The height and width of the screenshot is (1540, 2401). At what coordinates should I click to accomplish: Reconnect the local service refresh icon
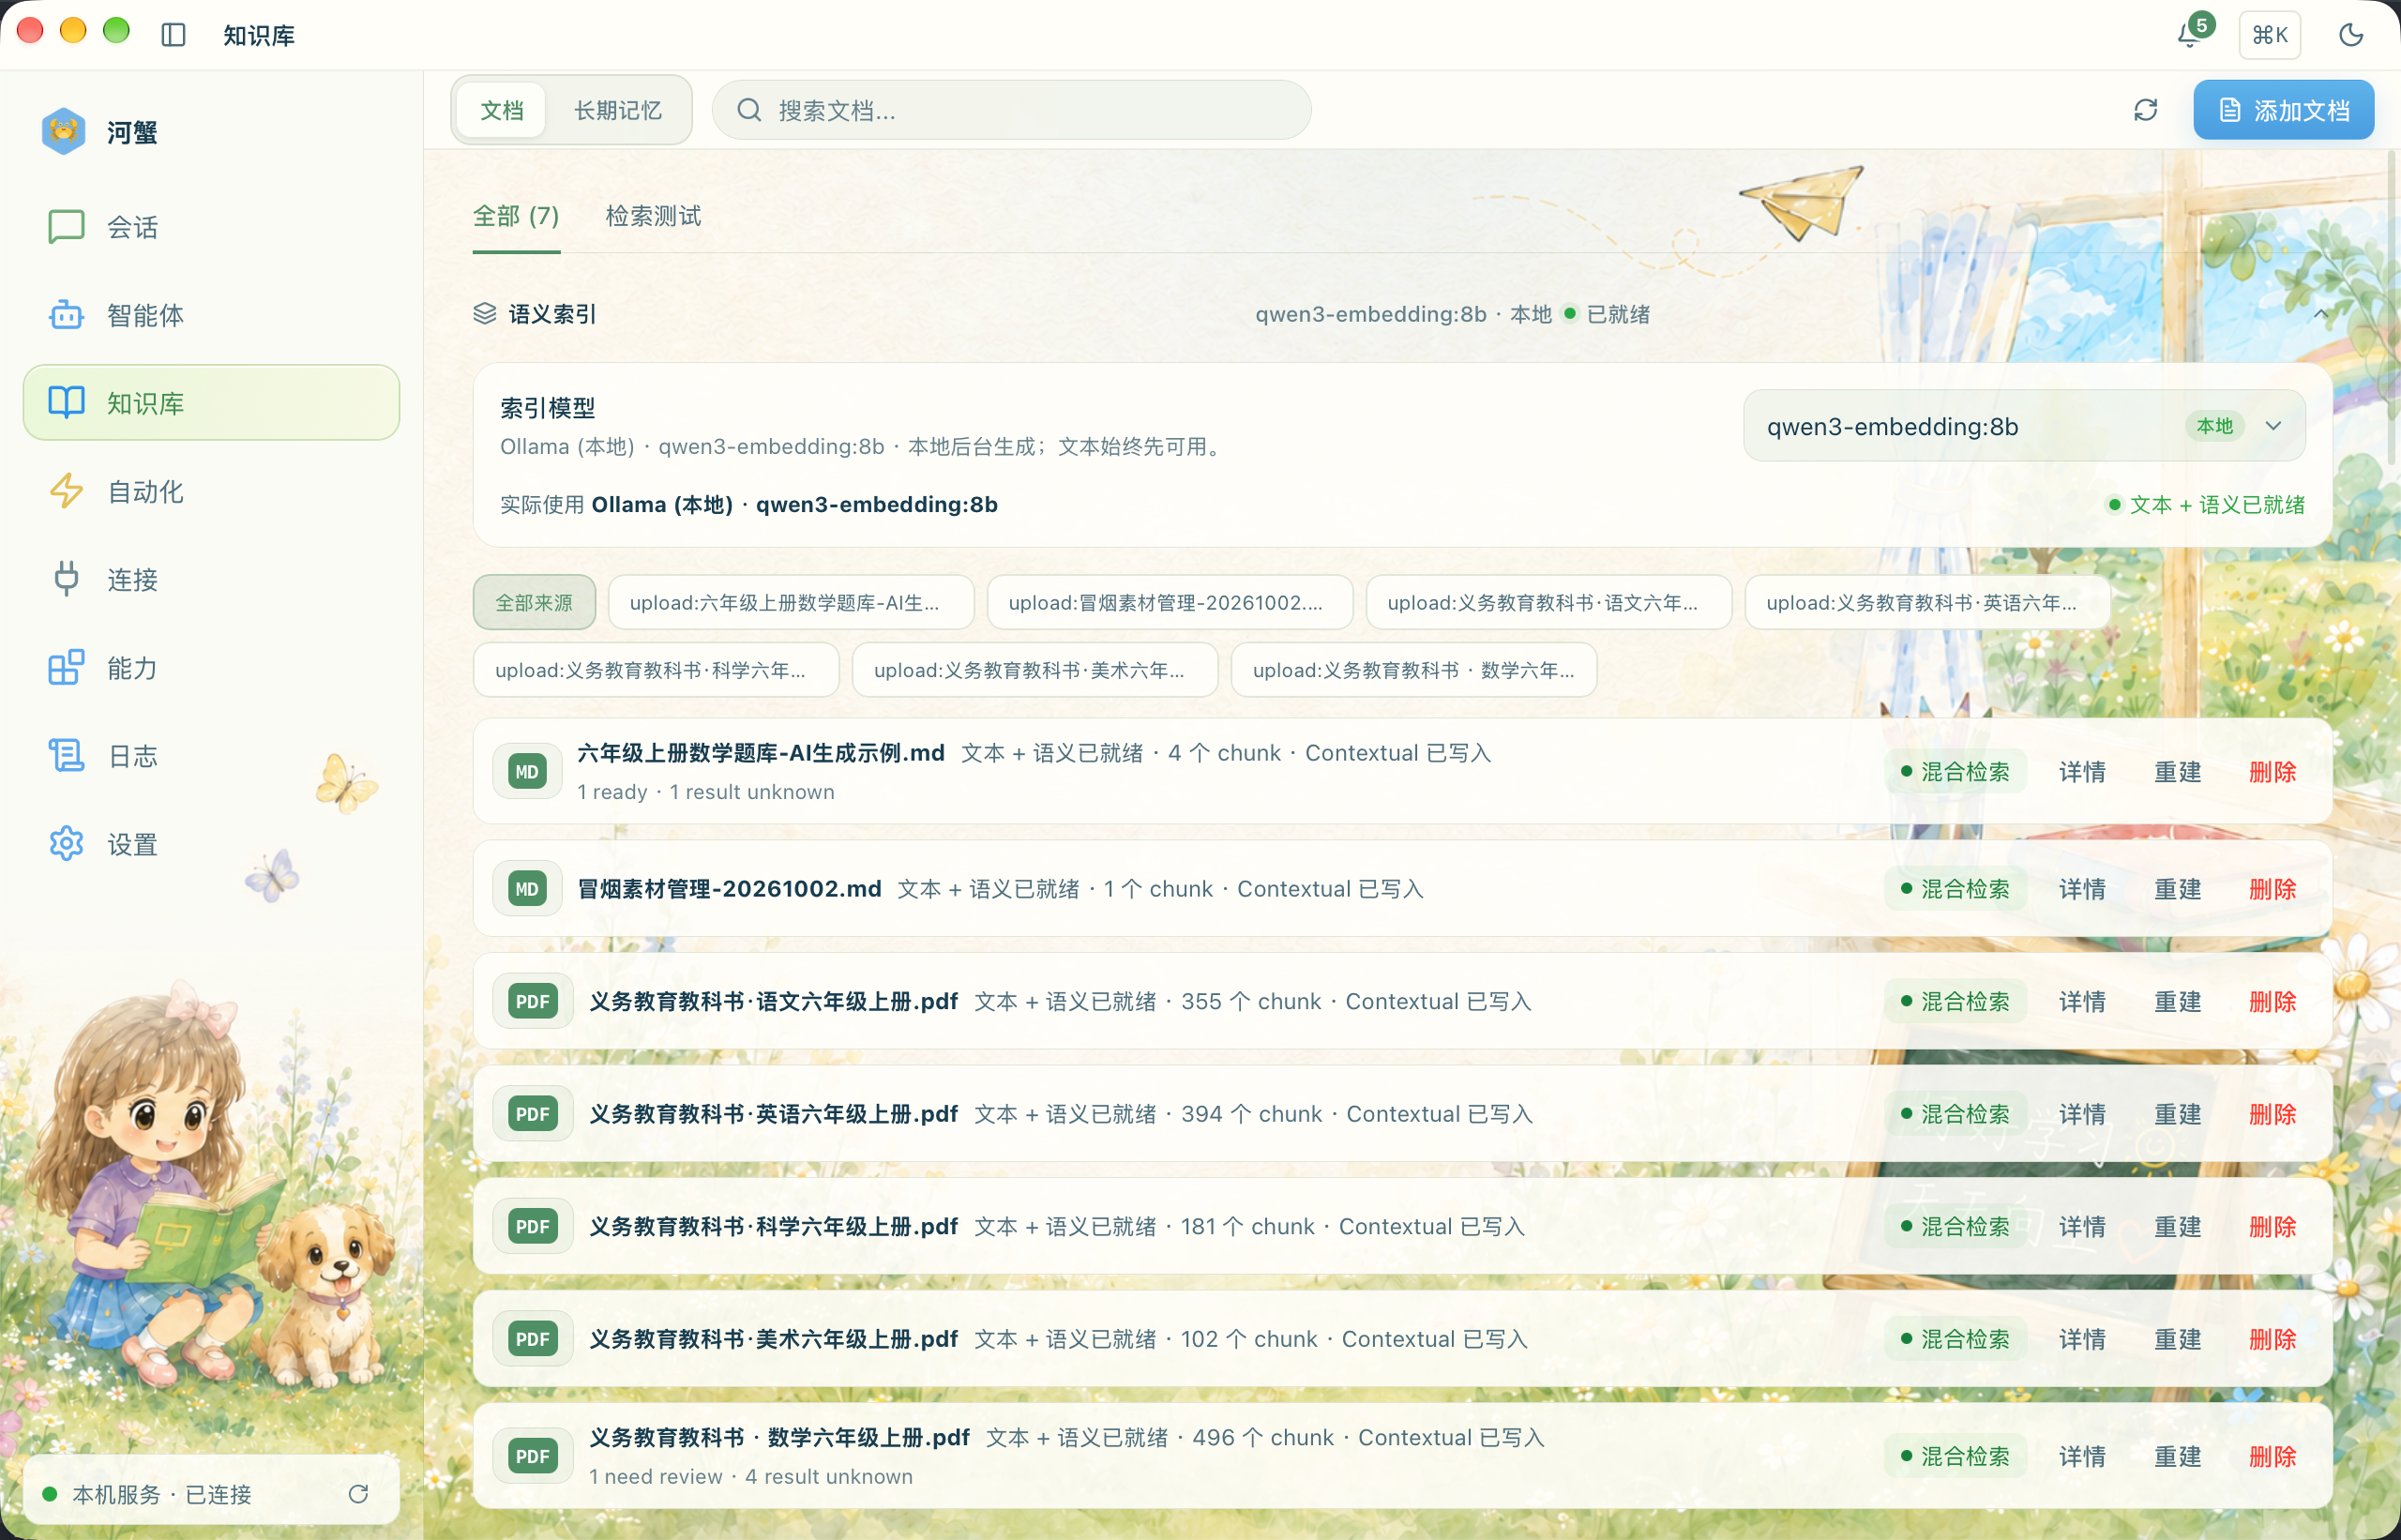[x=358, y=1494]
